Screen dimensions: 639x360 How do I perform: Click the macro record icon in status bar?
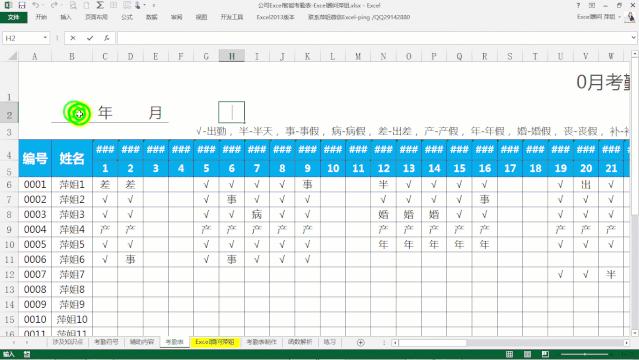click(x=26, y=354)
